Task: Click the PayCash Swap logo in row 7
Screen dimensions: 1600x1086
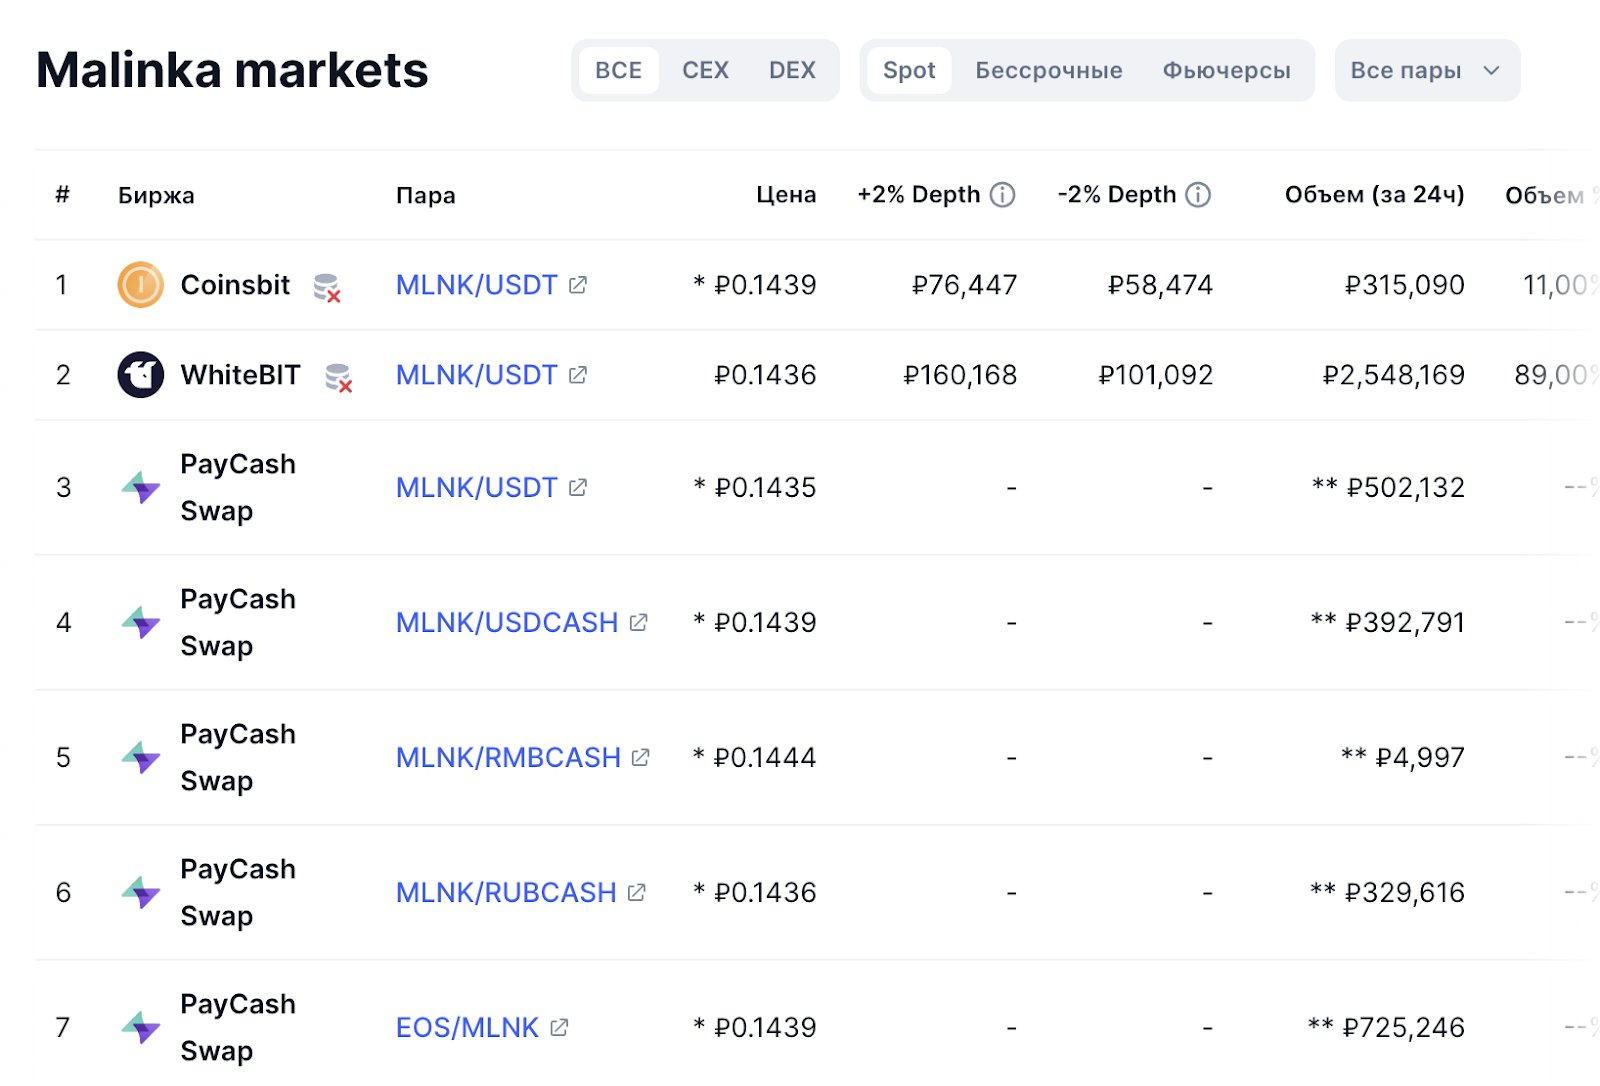Action: coord(141,1027)
